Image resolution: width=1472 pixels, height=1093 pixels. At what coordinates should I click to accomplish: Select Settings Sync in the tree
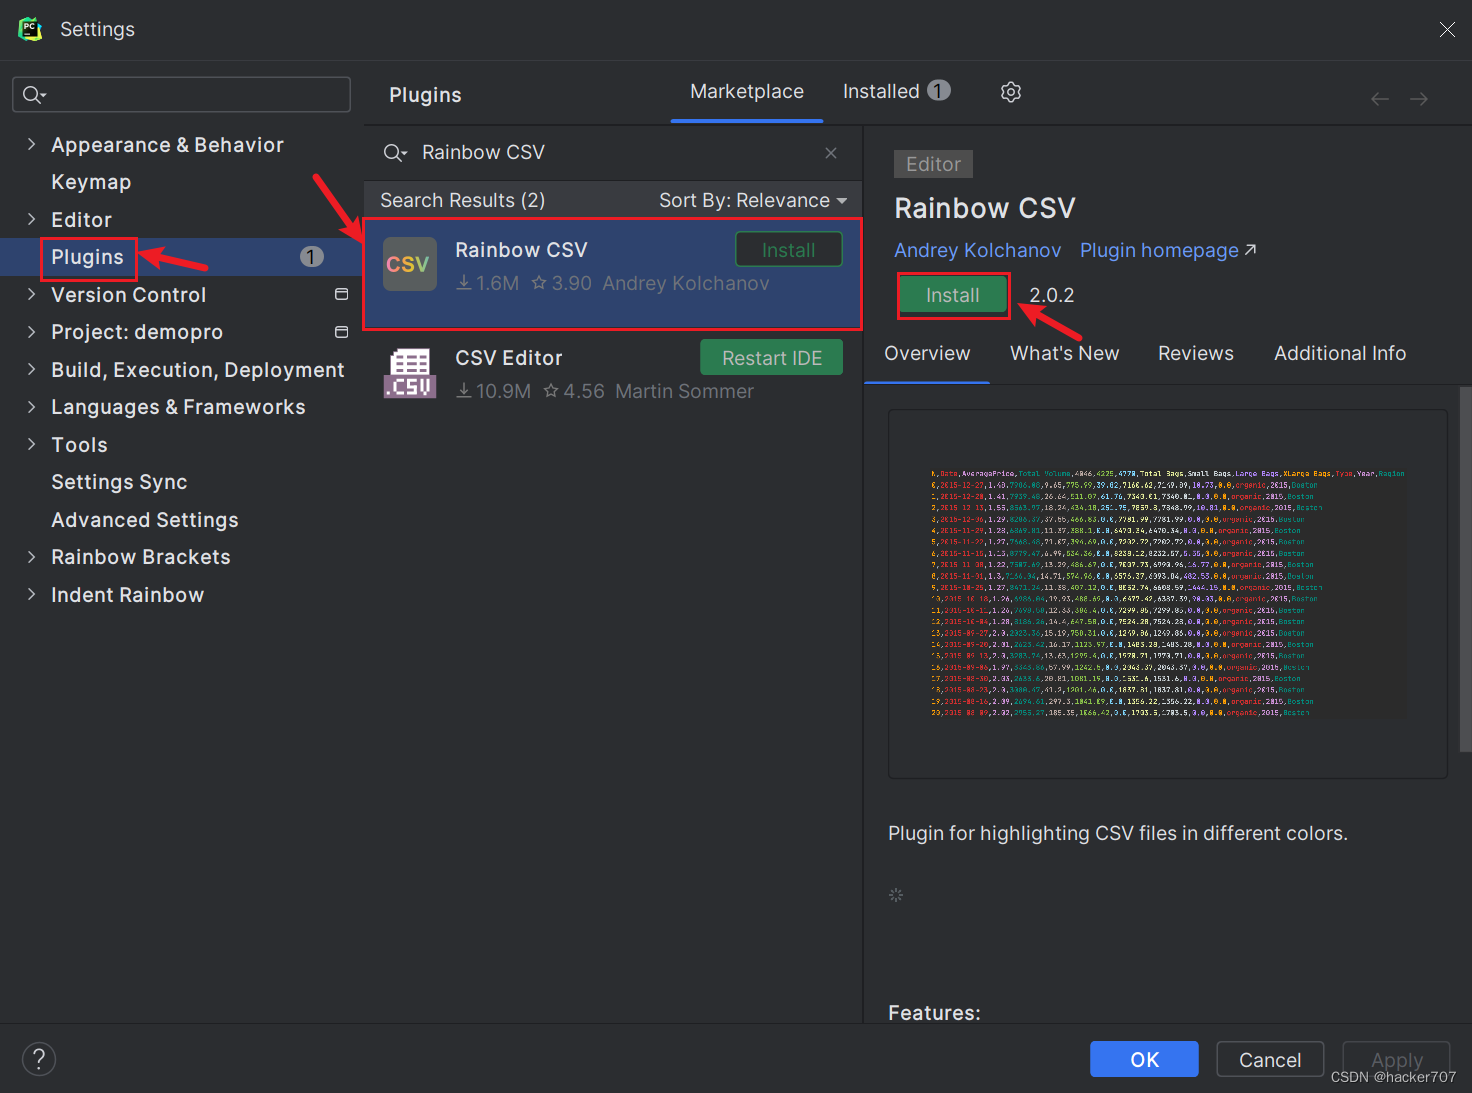pos(119,482)
